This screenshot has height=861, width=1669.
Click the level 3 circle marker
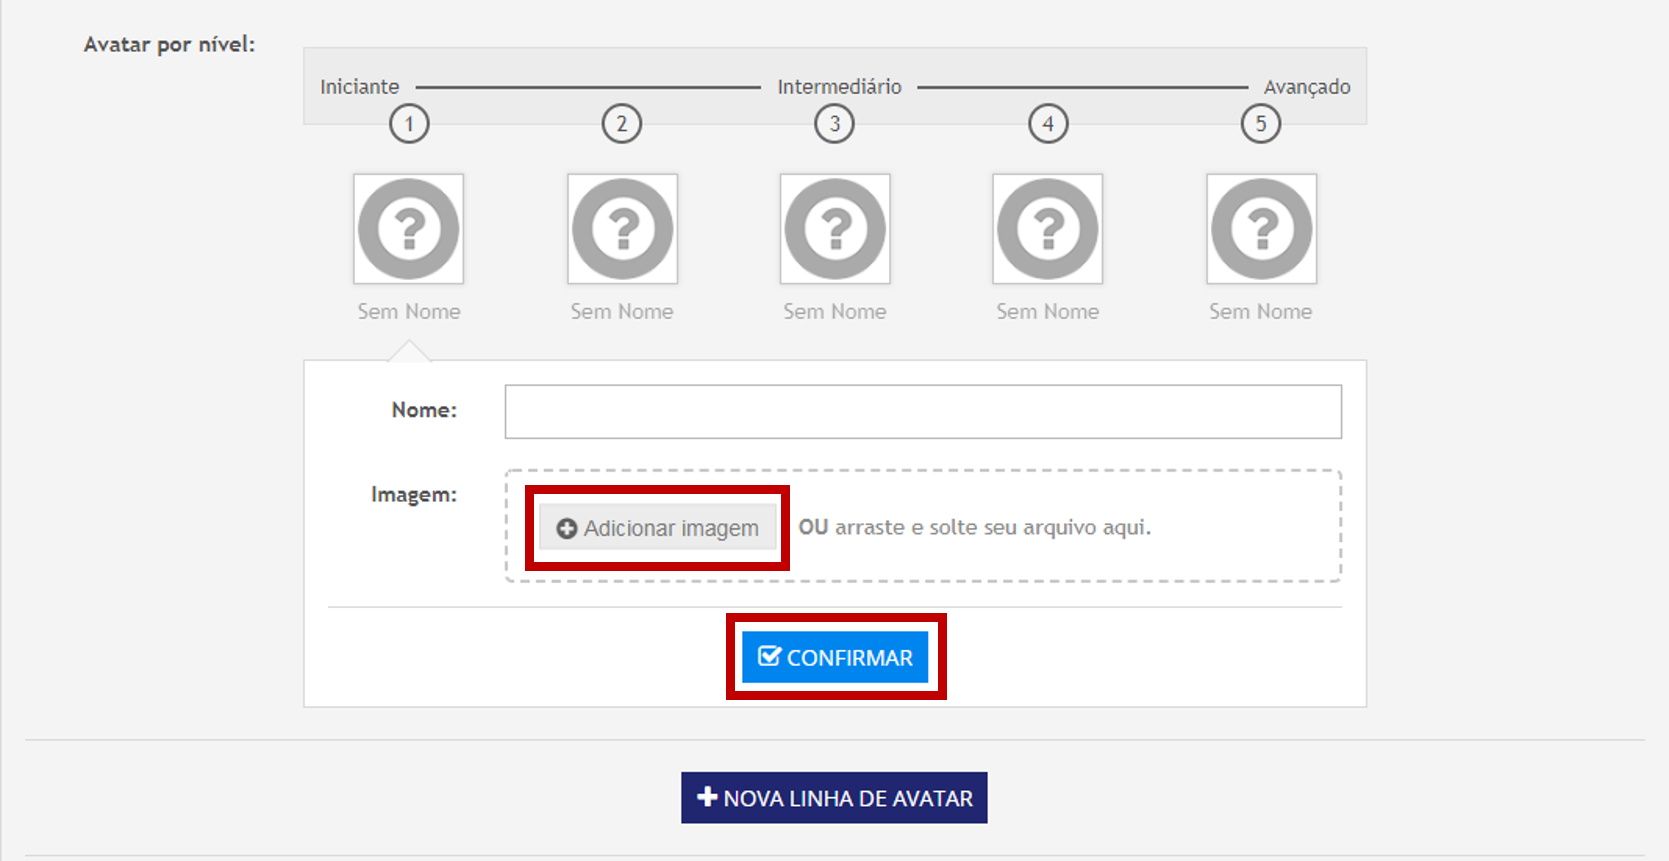coord(834,124)
